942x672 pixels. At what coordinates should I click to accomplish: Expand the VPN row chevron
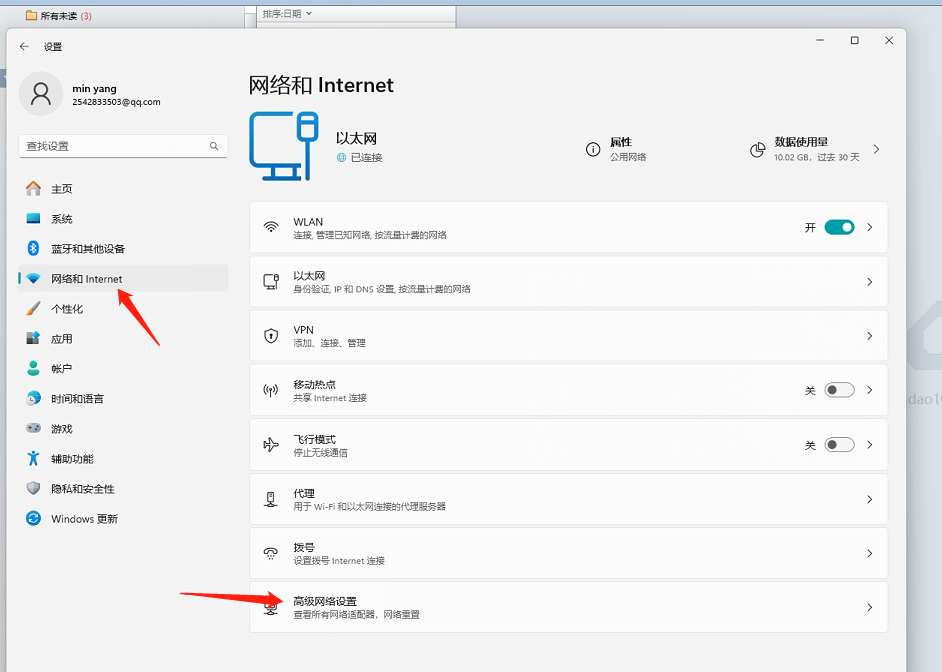click(x=870, y=336)
